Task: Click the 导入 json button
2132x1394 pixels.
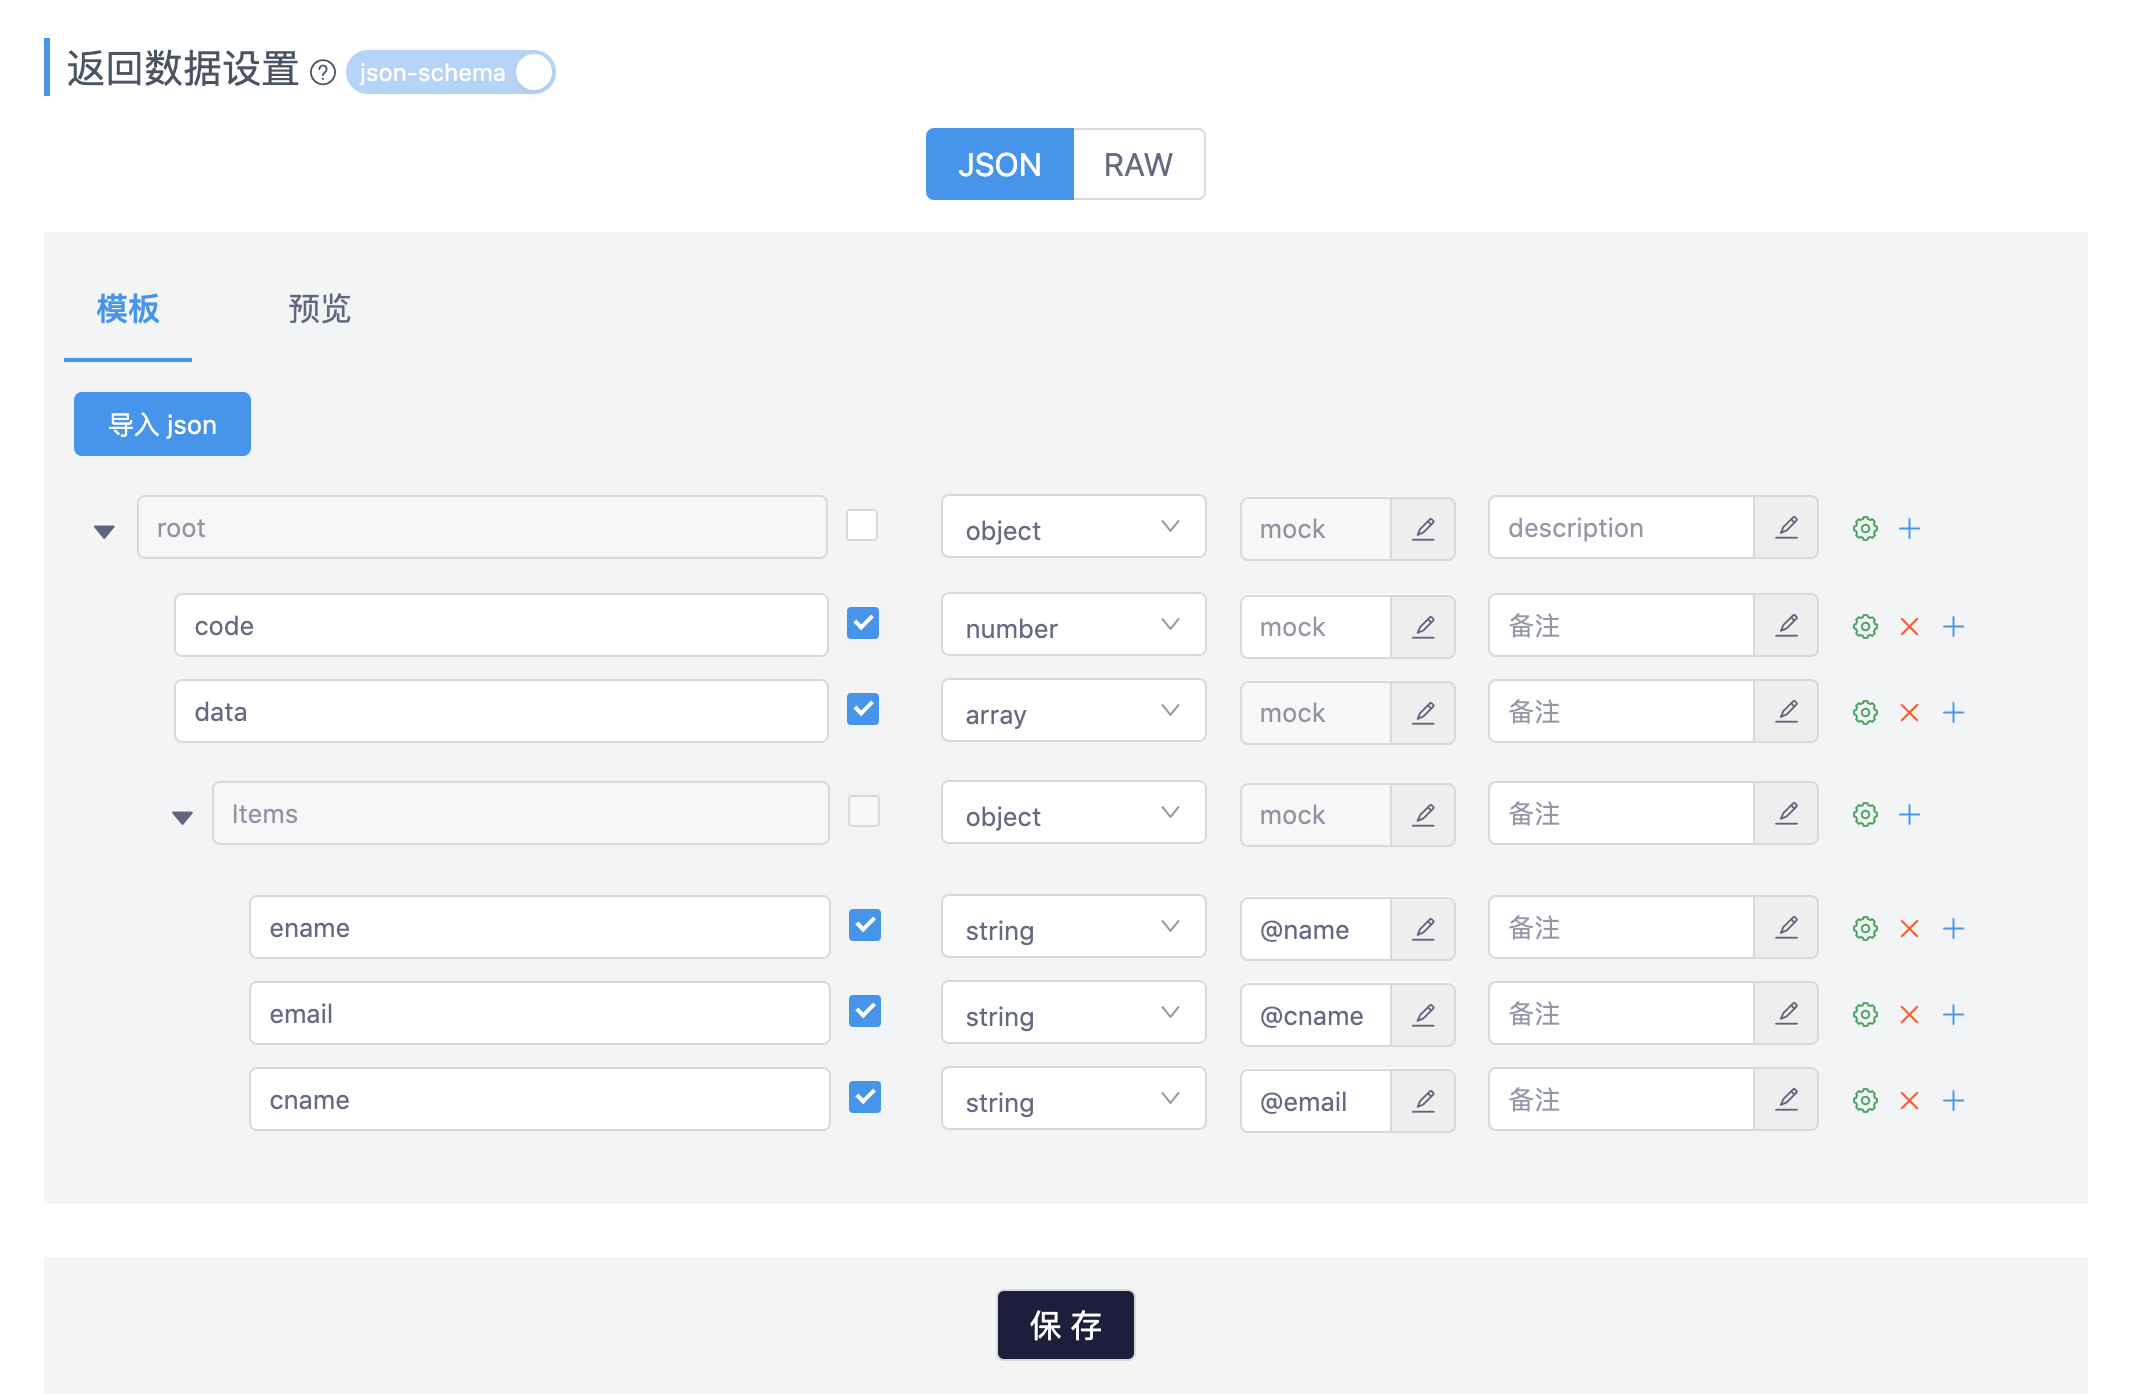Action: pyautogui.click(x=162, y=424)
